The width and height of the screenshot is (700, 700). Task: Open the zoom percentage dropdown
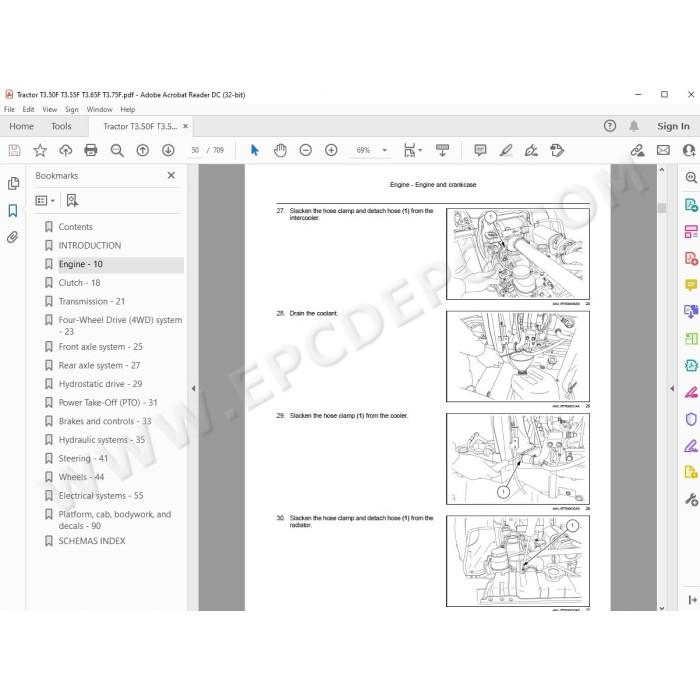click(384, 150)
